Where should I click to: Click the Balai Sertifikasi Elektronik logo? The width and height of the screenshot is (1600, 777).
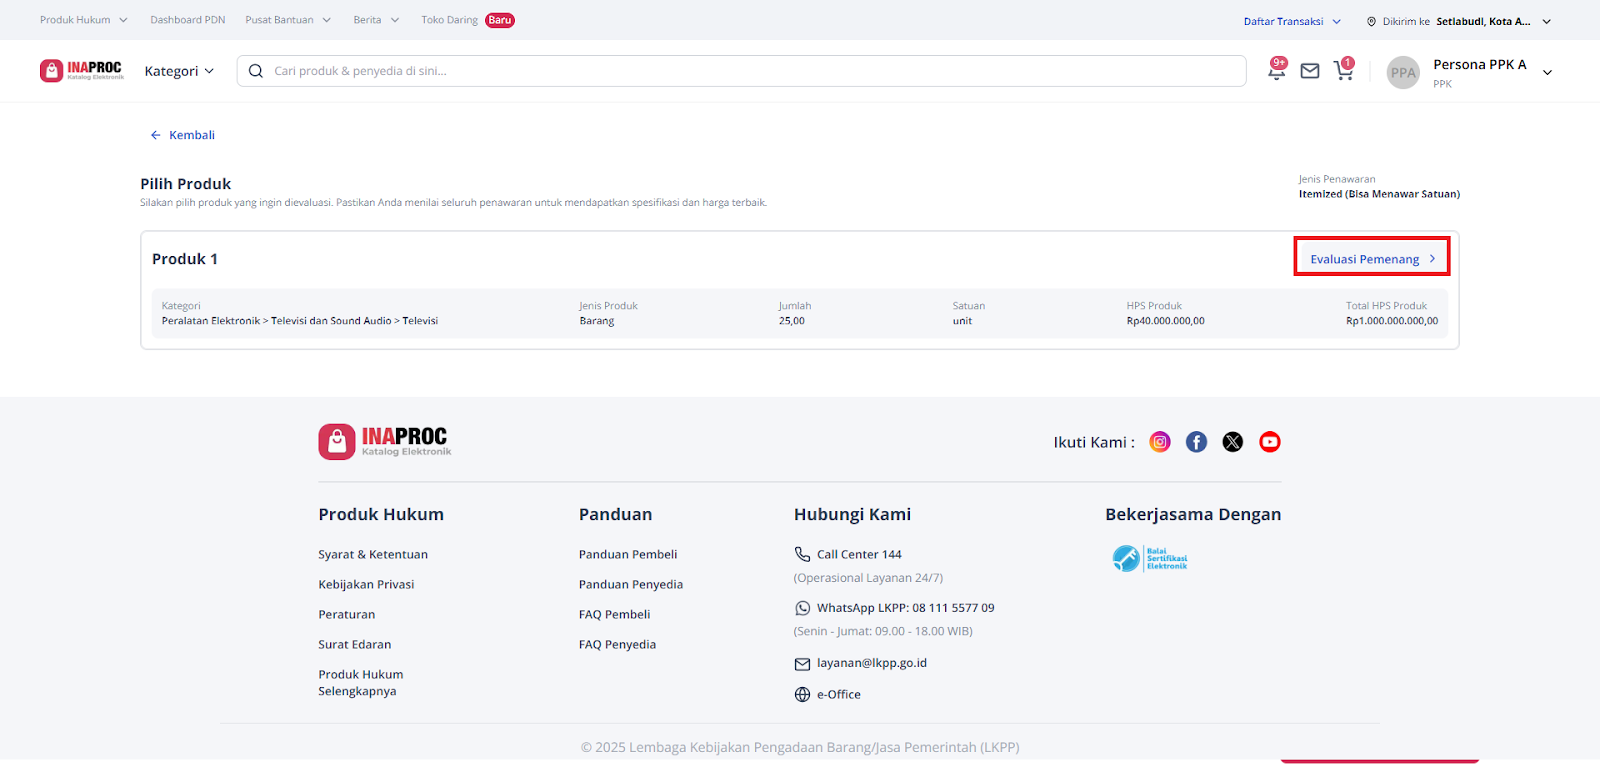(x=1150, y=558)
